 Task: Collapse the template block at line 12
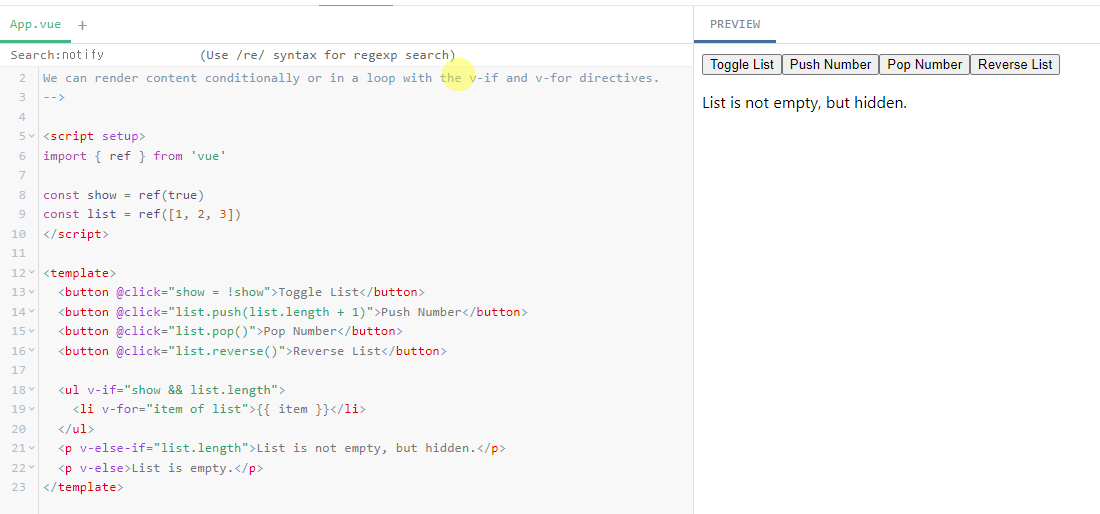click(32, 273)
